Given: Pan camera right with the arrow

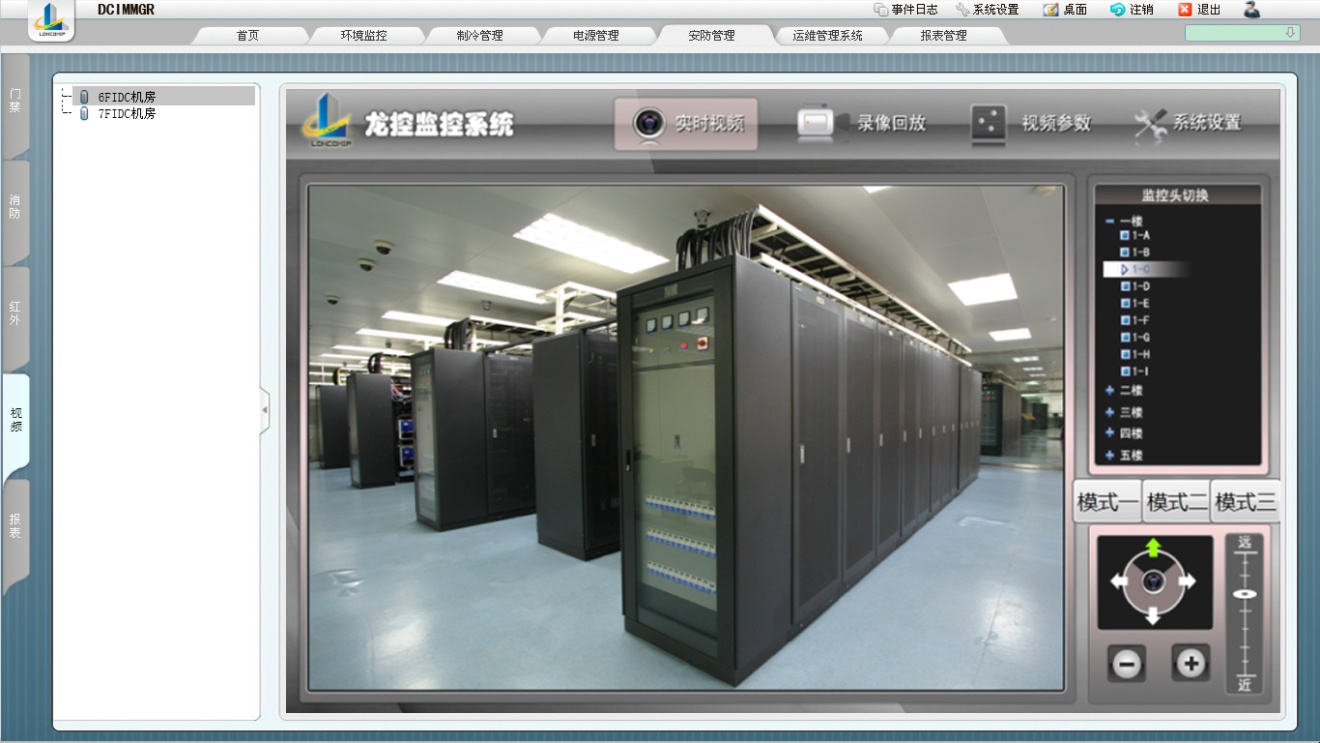Looking at the screenshot, I should (x=1187, y=581).
